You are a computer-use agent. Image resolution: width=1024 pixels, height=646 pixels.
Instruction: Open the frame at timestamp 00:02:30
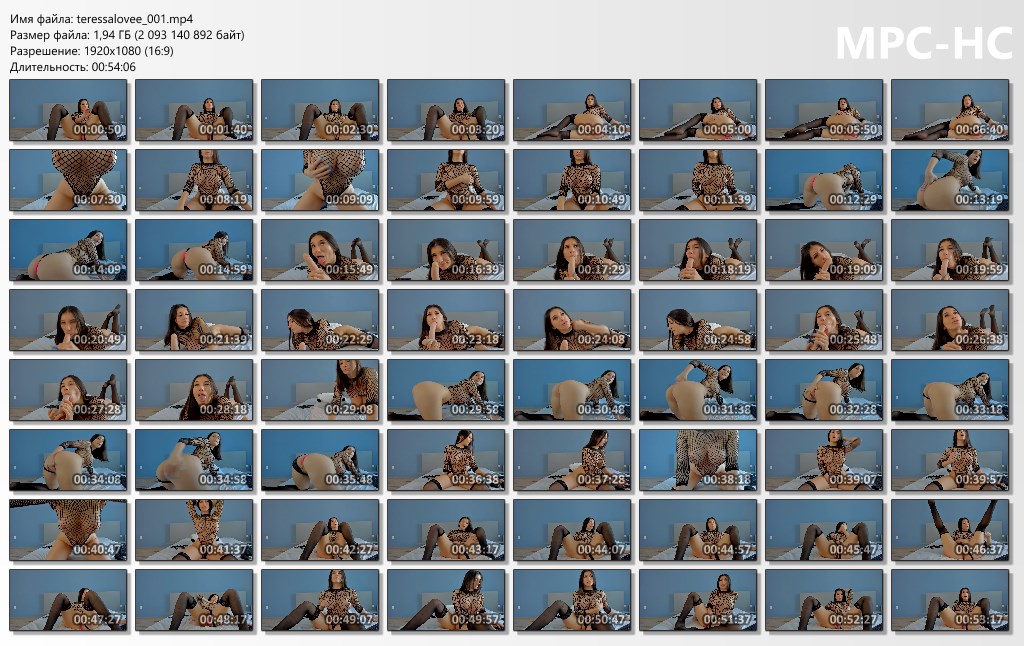coord(320,110)
